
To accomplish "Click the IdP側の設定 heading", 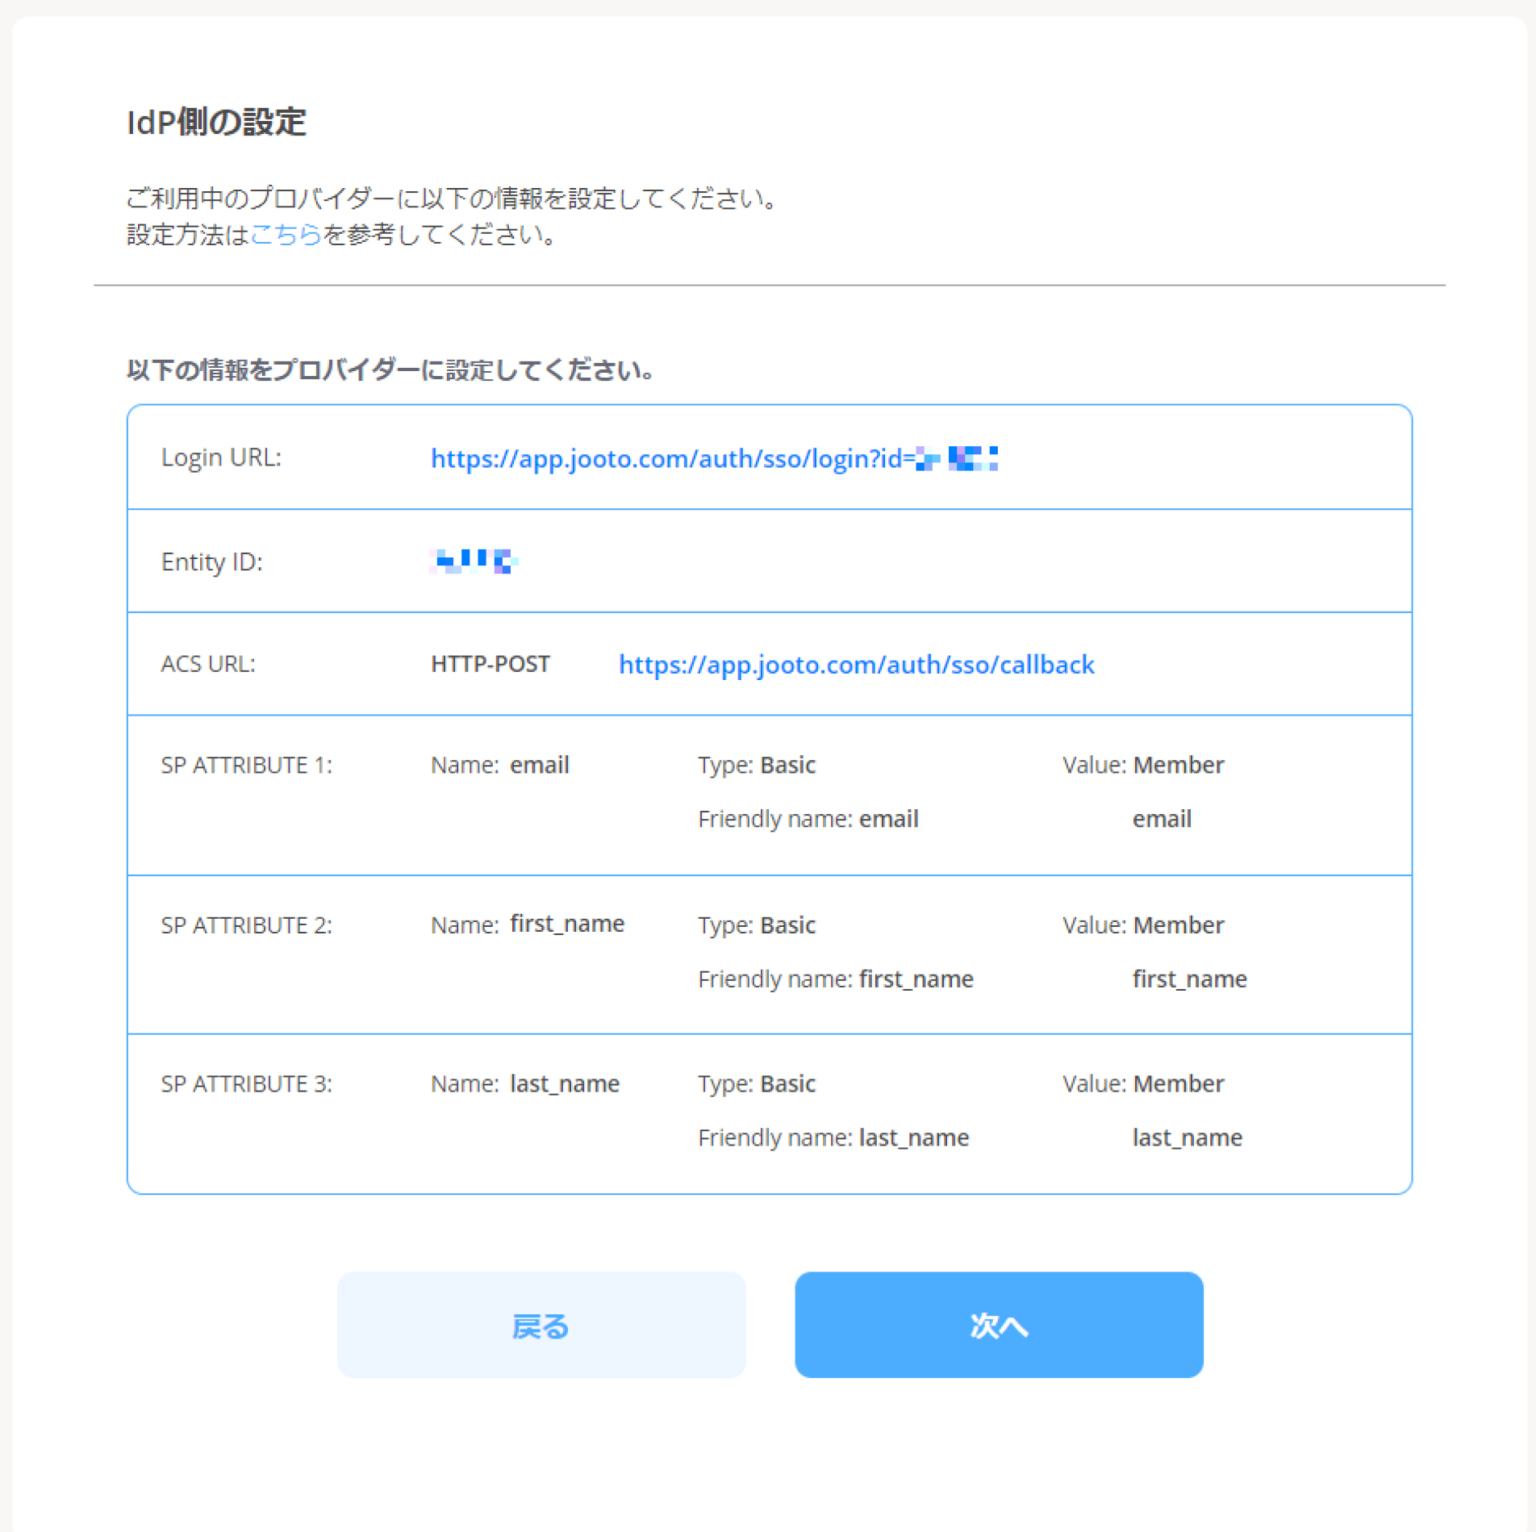I will coord(216,122).
